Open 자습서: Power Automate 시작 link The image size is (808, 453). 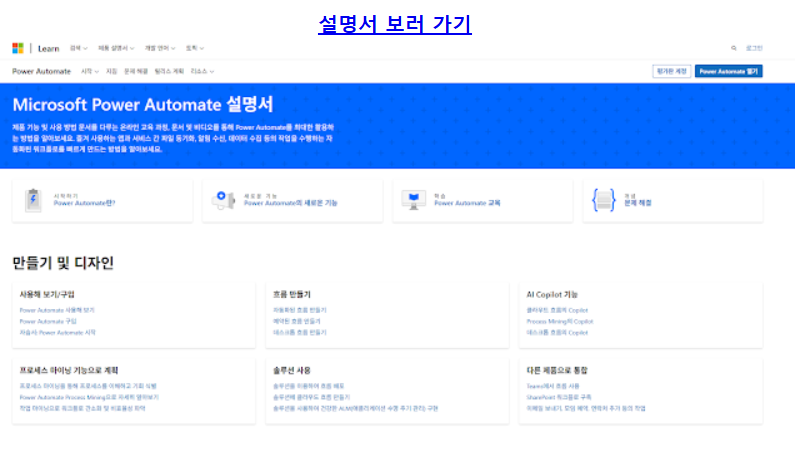click(x=57, y=332)
